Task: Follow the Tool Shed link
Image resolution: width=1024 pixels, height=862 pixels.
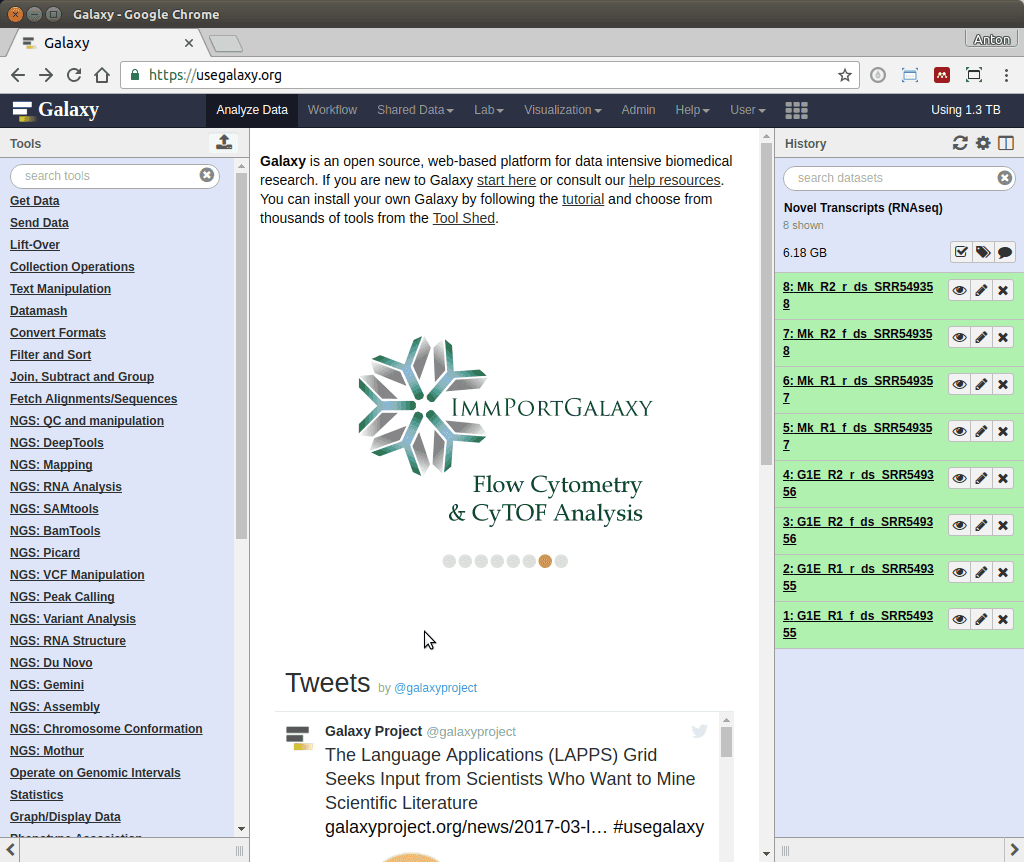Action: (x=463, y=218)
